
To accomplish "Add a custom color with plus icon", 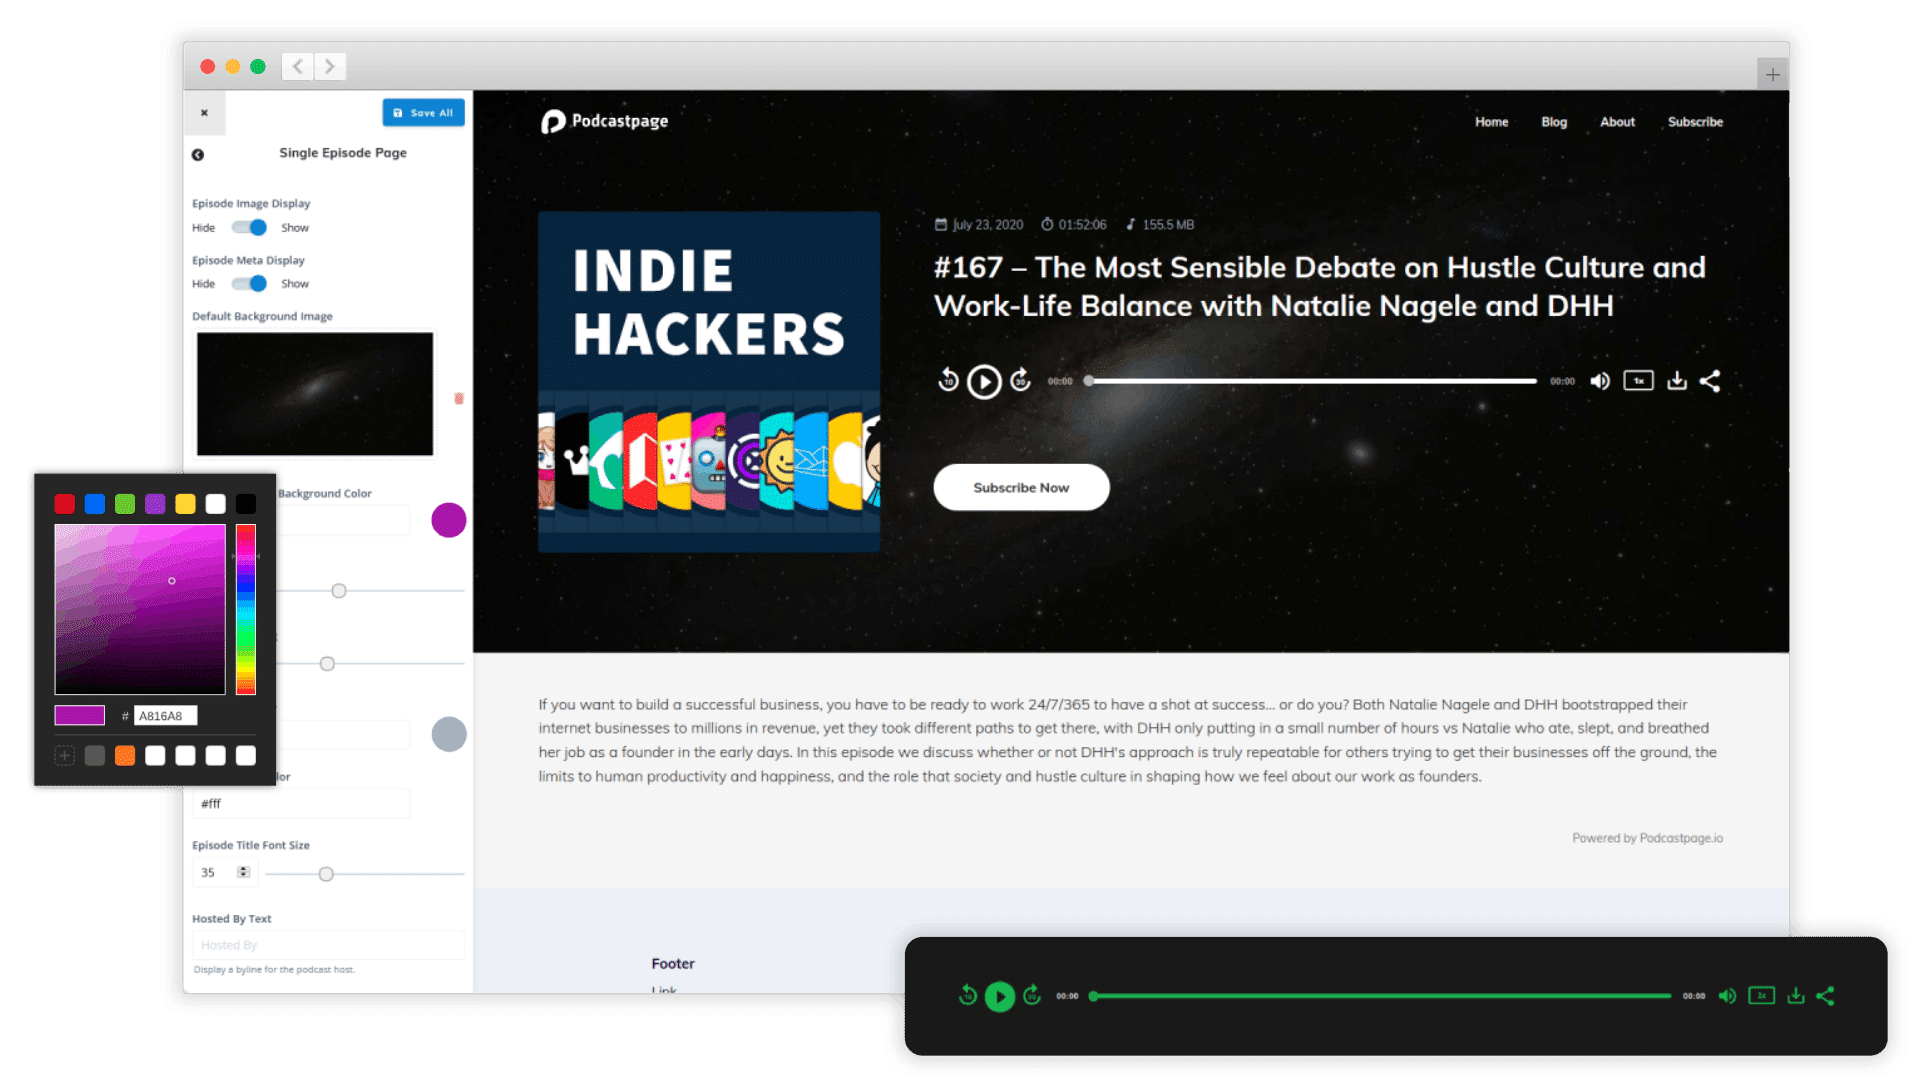I will coord(65,756).
